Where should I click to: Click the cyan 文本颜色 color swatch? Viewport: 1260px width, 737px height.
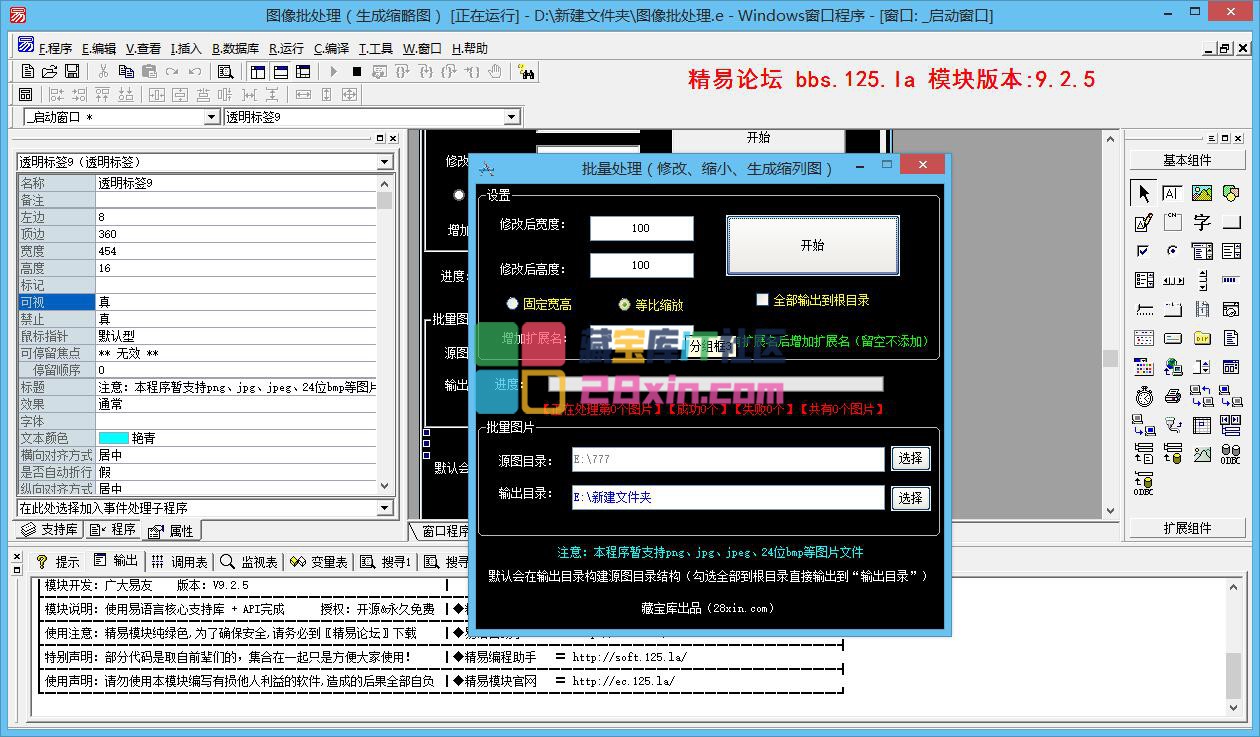[x=113, y=438]
